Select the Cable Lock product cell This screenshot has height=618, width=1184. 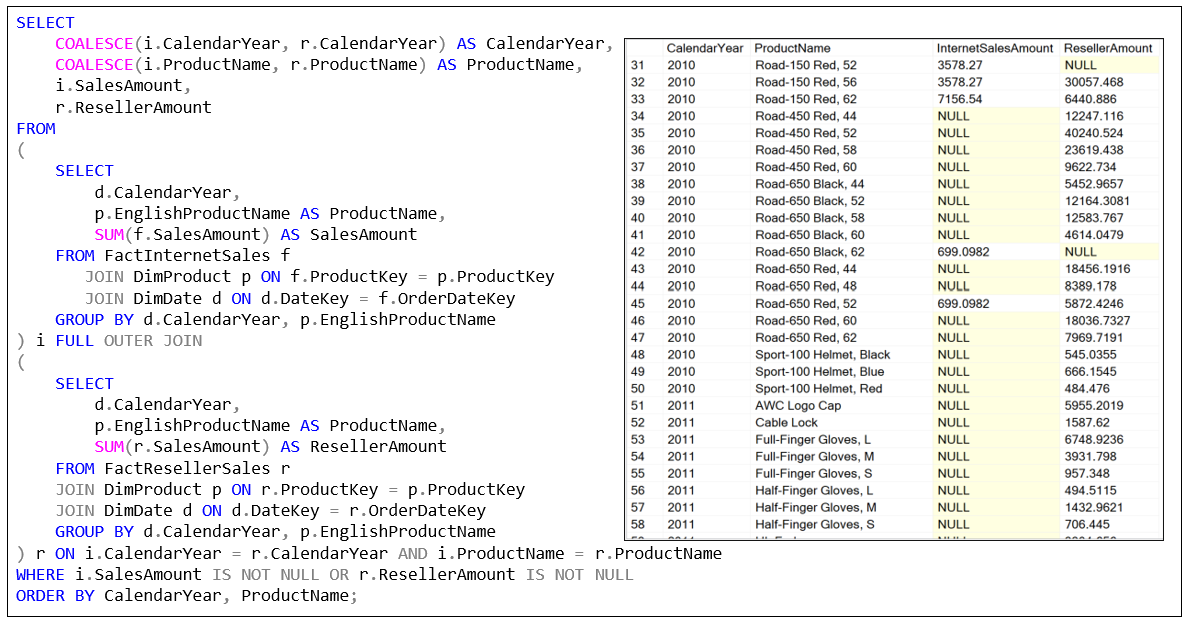coord(786,422)
